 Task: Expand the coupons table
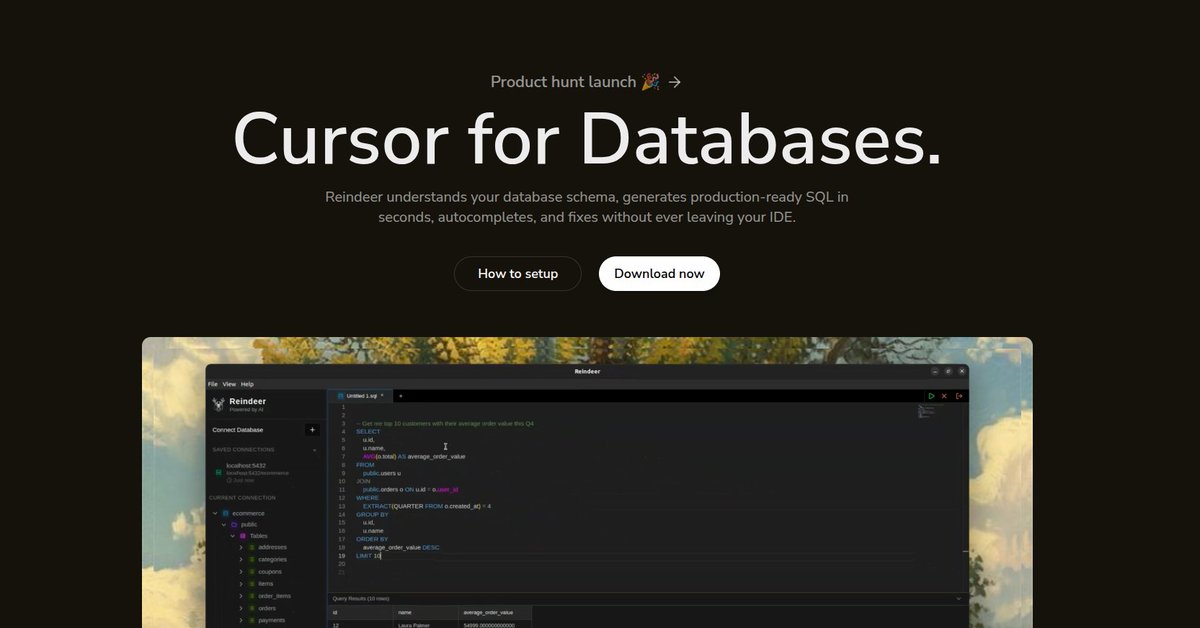[241, 572]
